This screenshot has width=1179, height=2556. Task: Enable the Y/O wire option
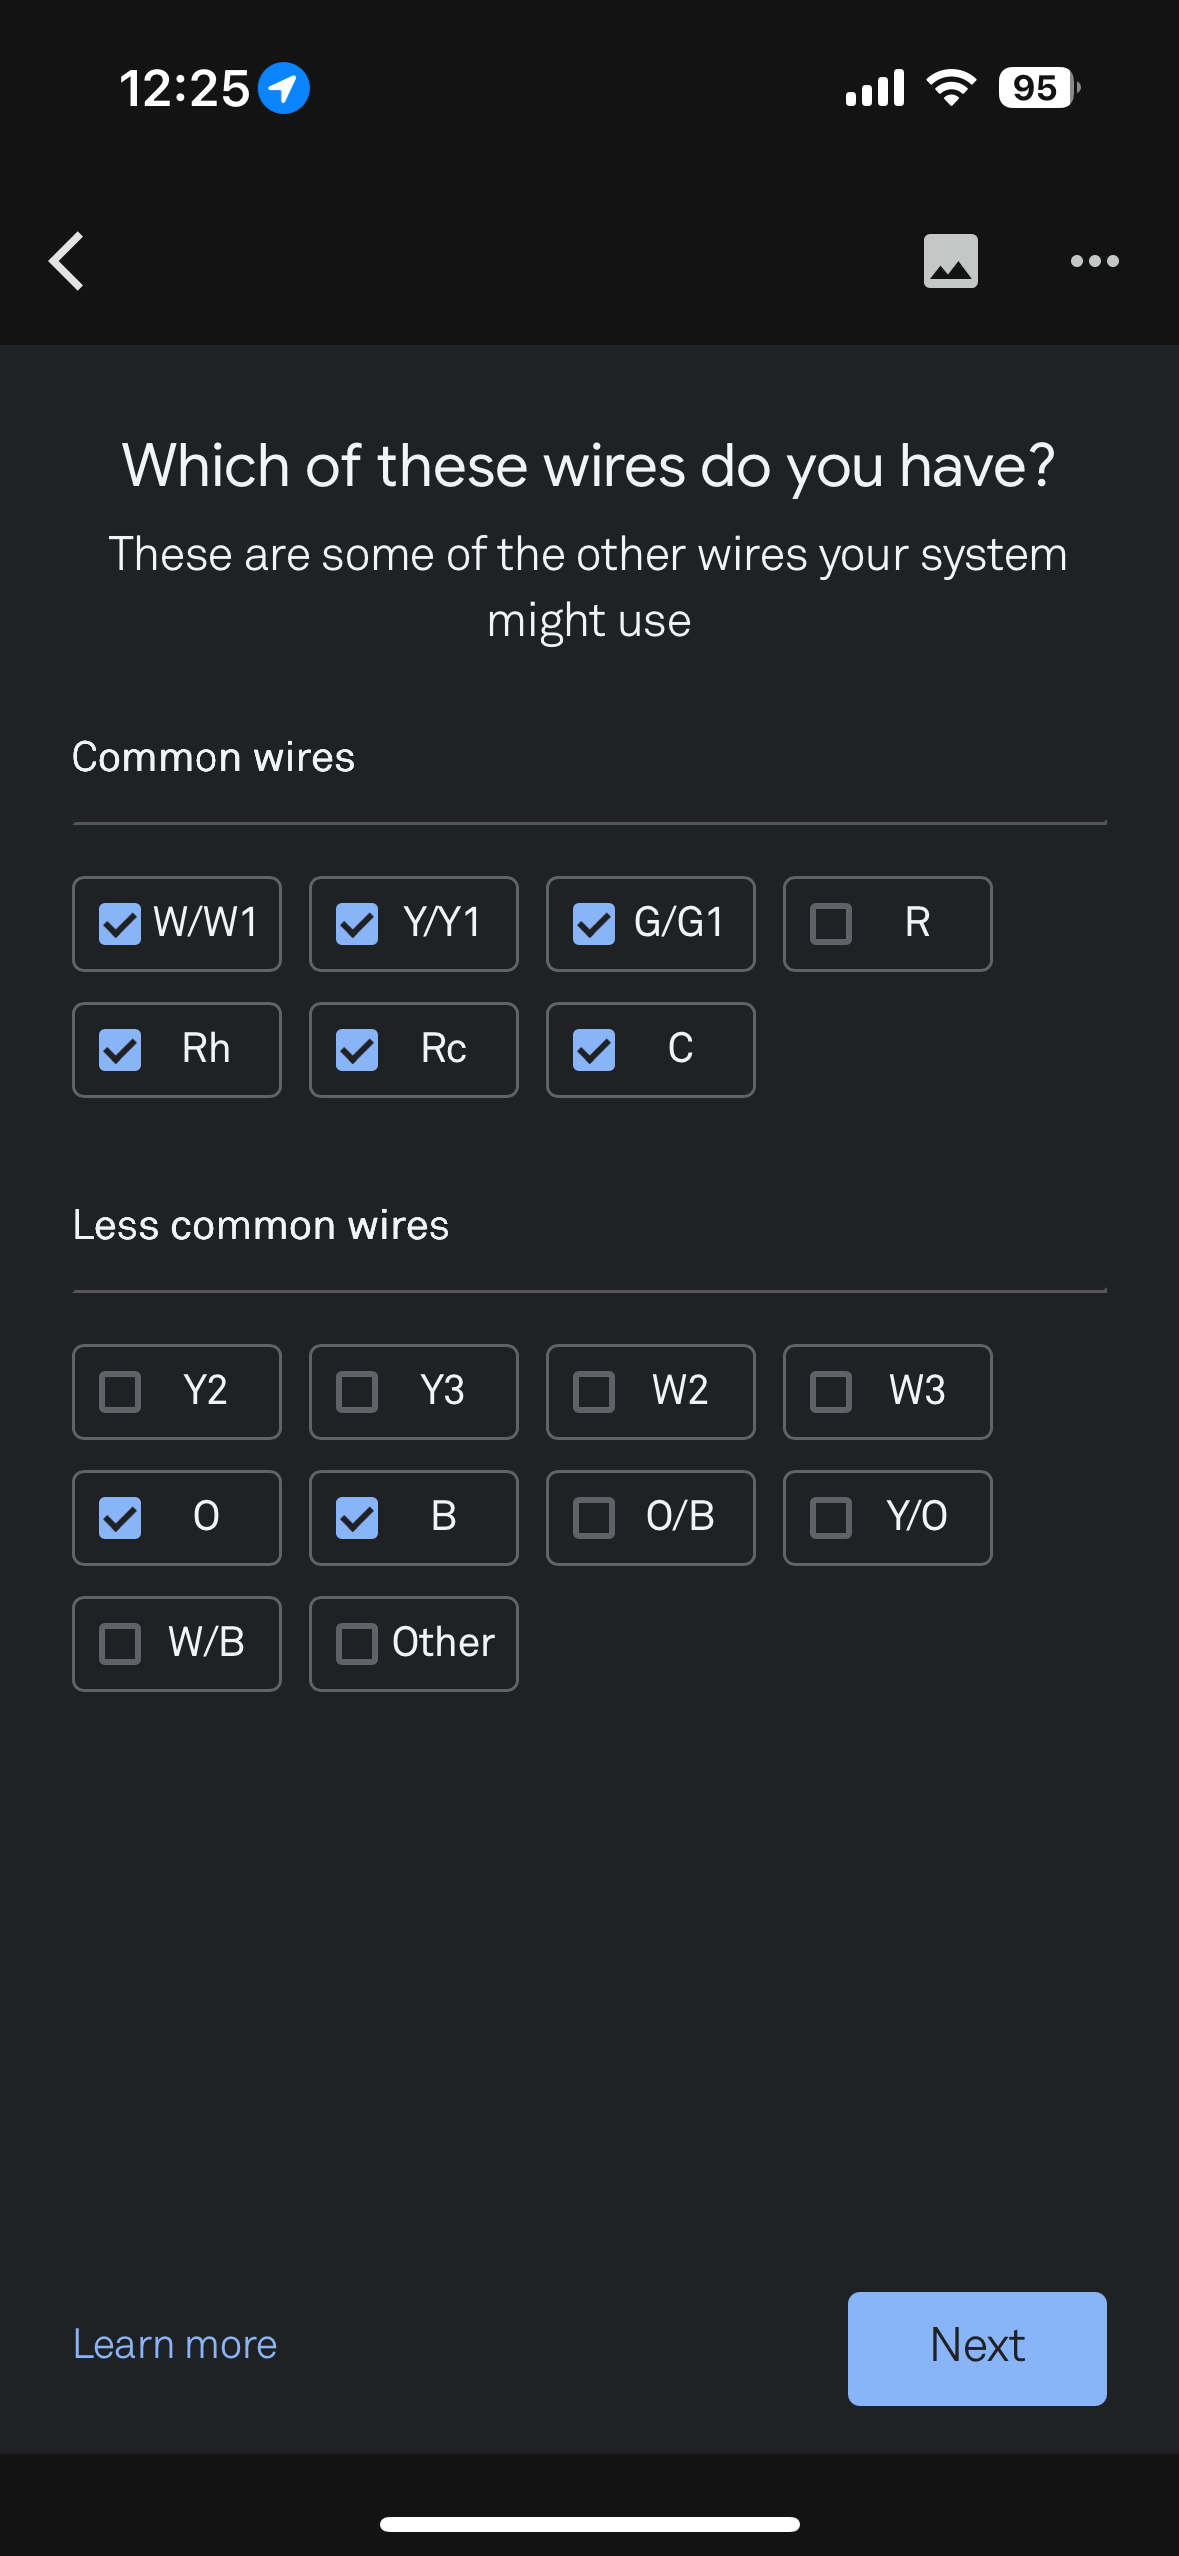888,1517
